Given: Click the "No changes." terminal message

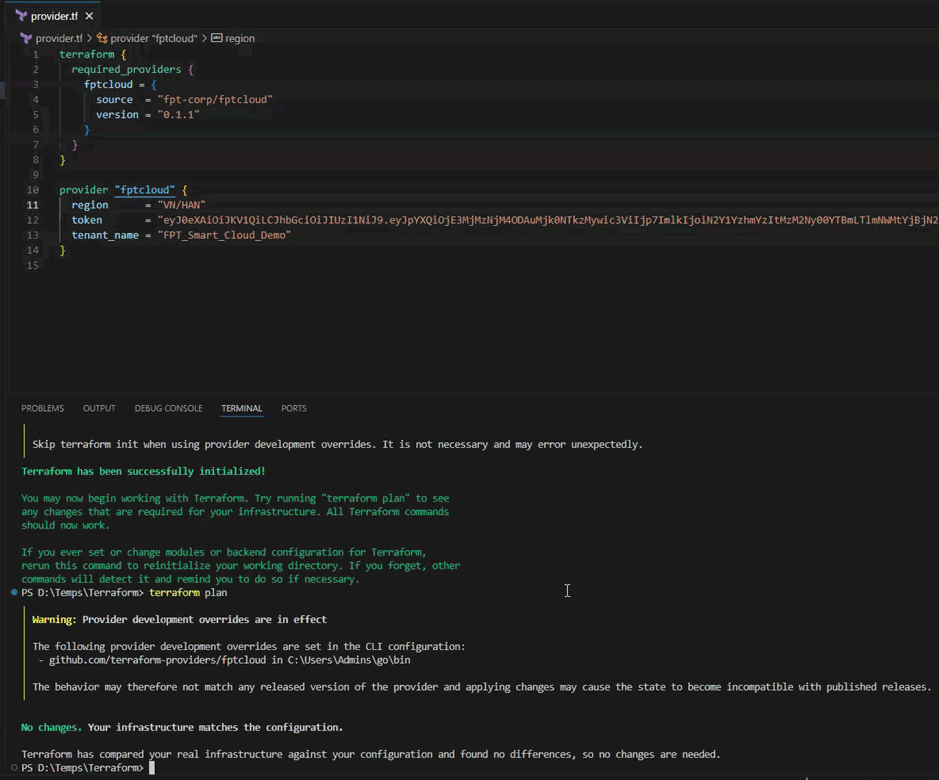Looking at the screenshot, I should click(x=52, y=727).
